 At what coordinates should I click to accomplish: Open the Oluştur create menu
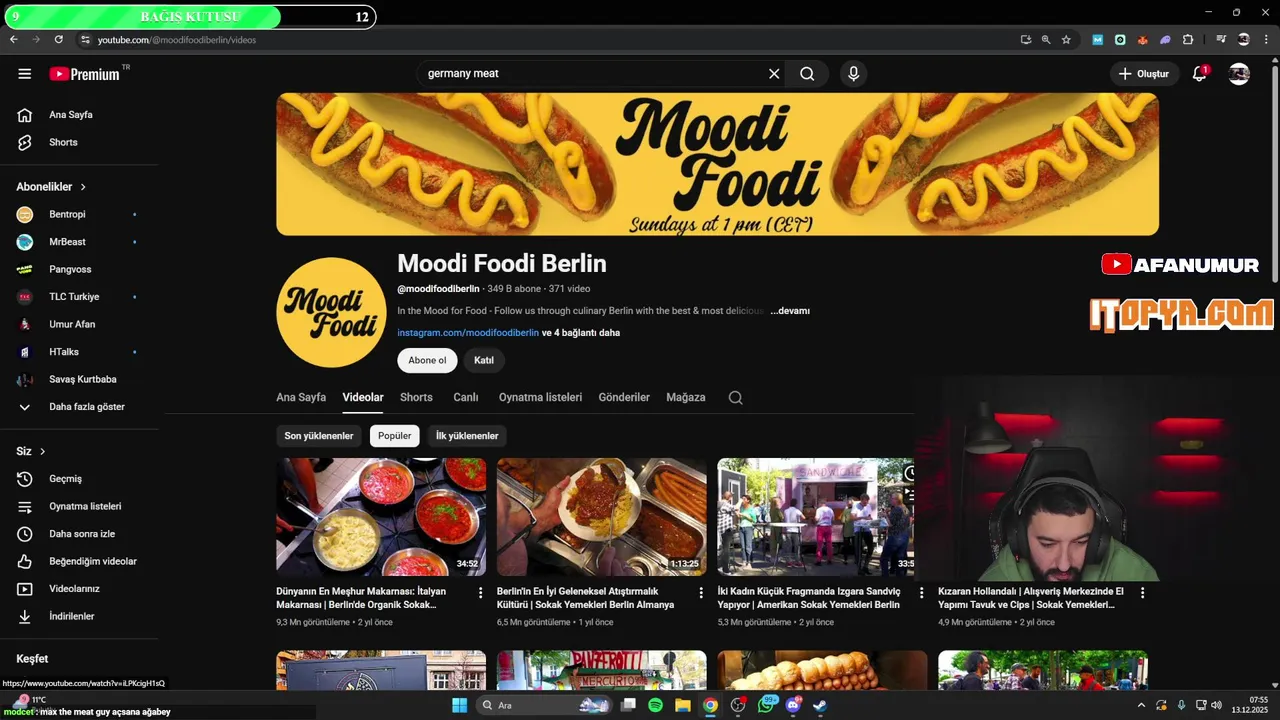point(1144,74)
